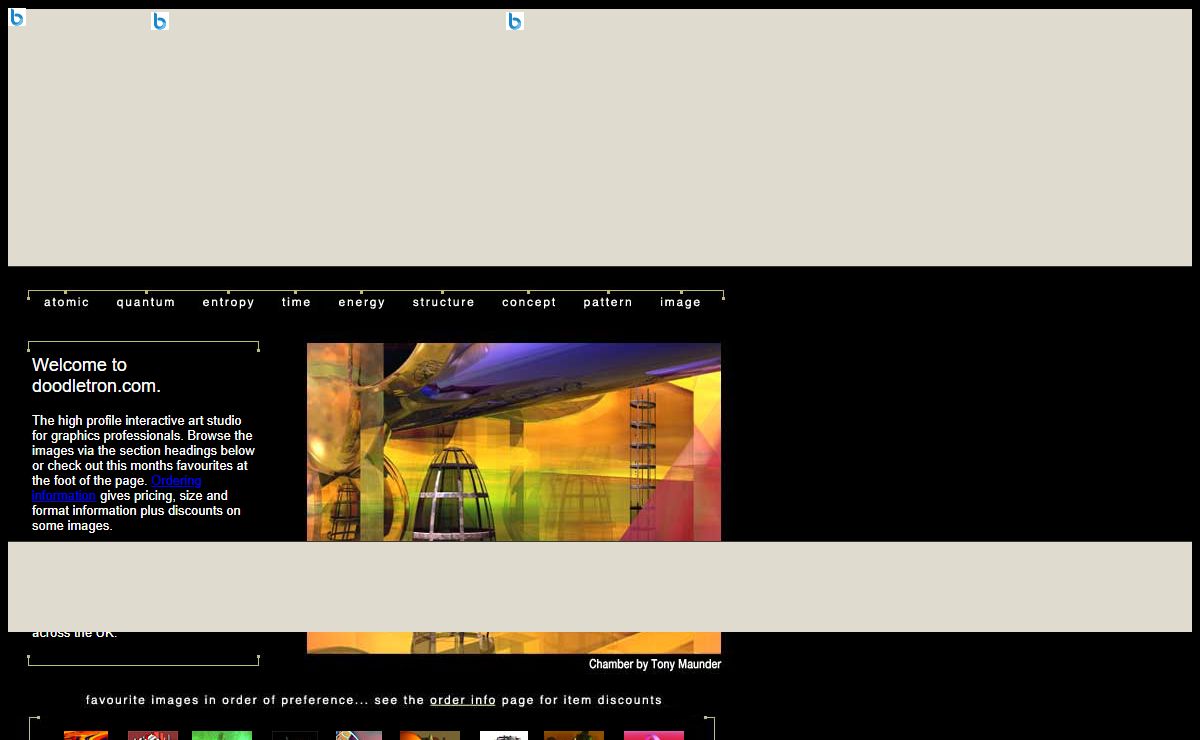Browse the pattern section
This screenshot has width=1200, height=740.
tap(608, 302)
